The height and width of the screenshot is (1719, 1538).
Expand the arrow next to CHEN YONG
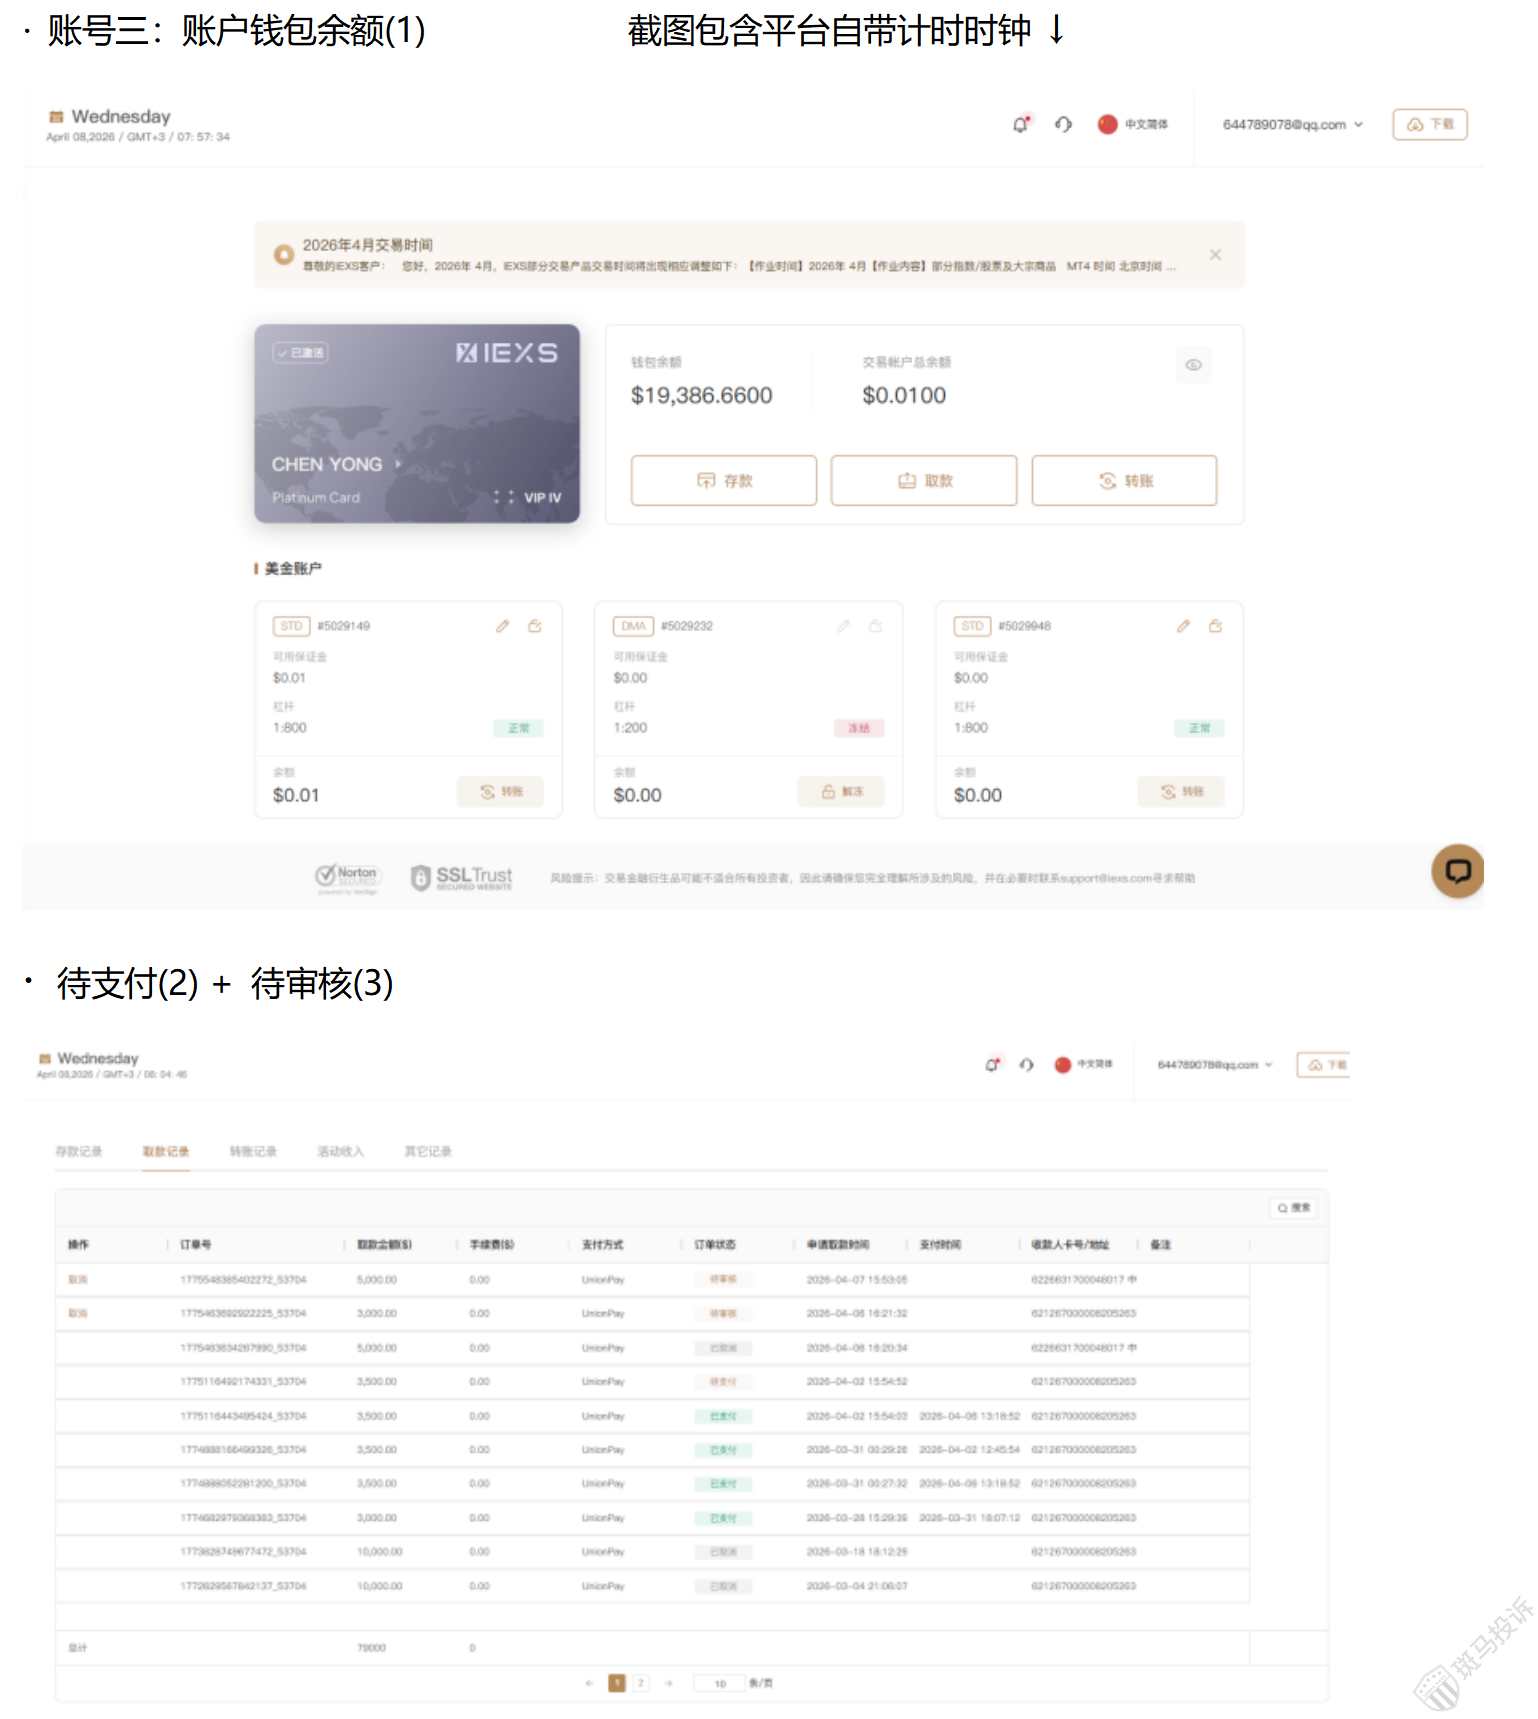(398, 464)
